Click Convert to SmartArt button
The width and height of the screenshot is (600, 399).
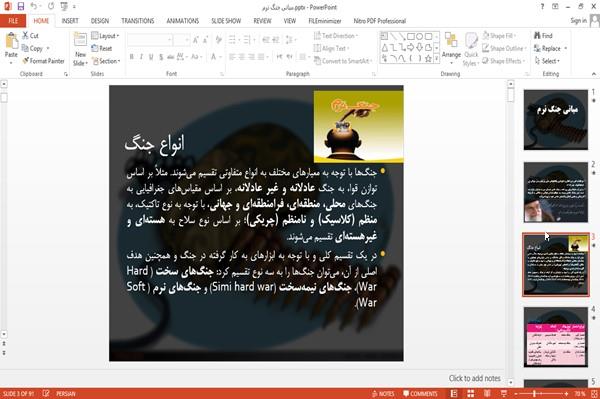coord(343,61)
